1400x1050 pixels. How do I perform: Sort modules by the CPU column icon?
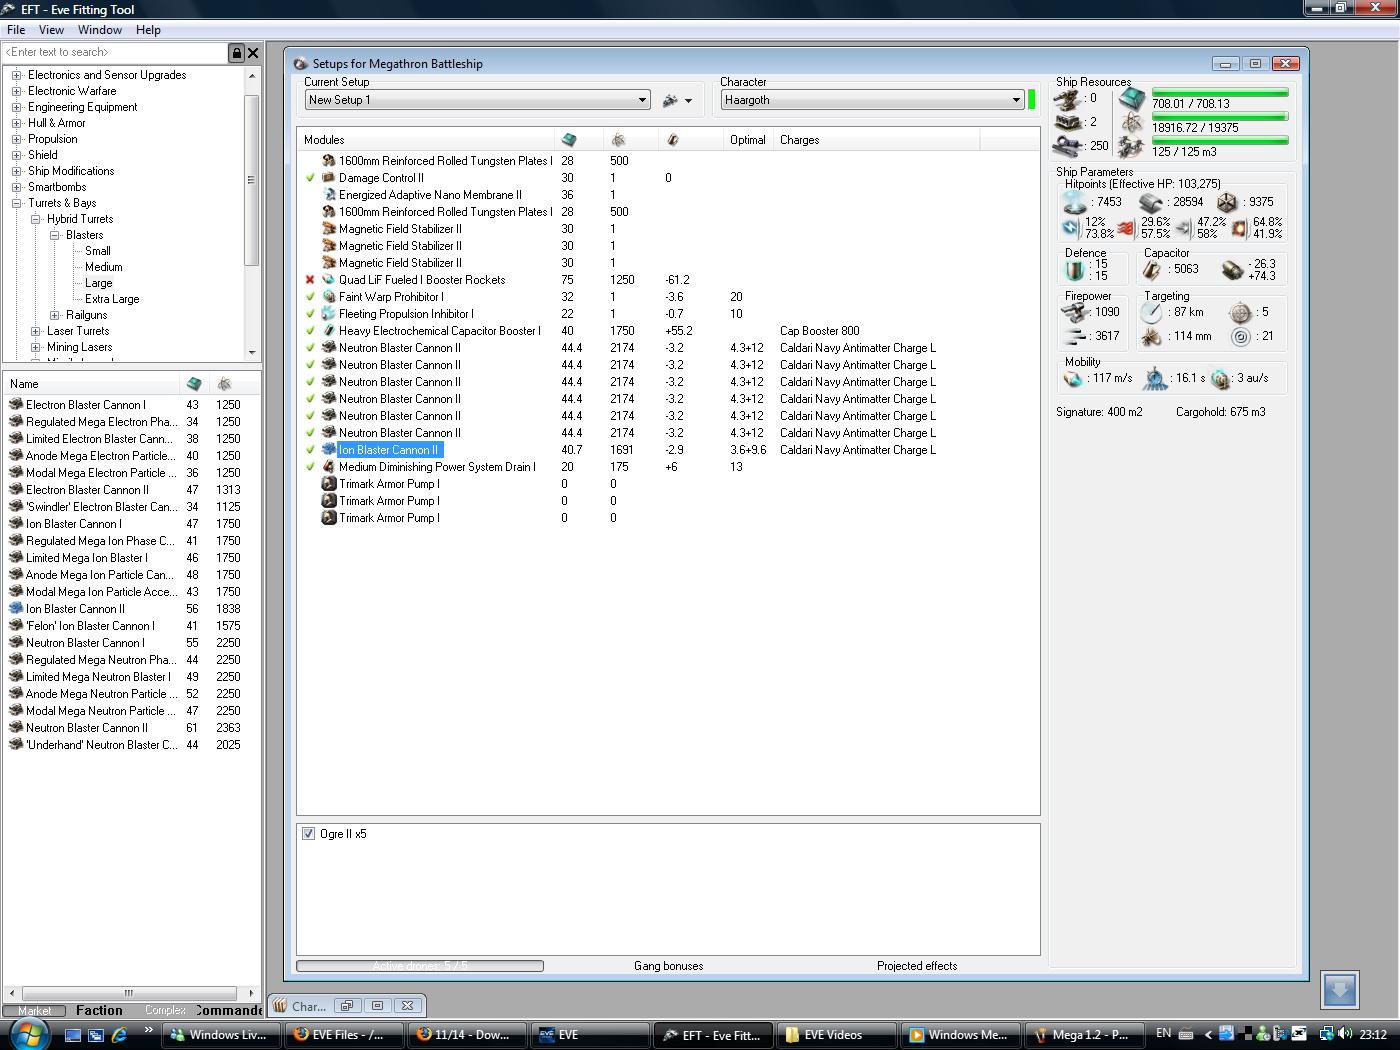(x=569, y=140)
